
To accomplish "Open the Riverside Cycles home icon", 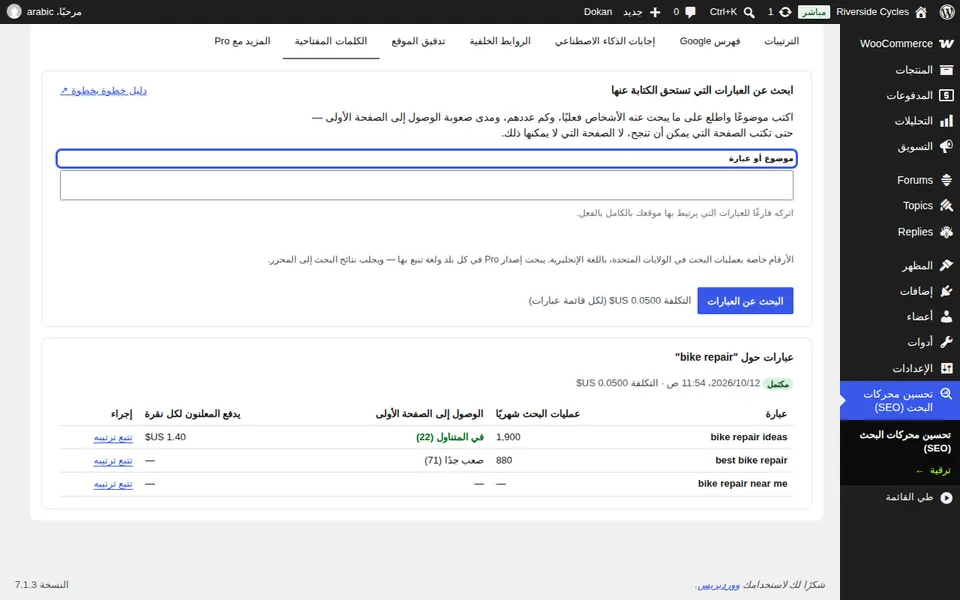I will coord(920,12).
